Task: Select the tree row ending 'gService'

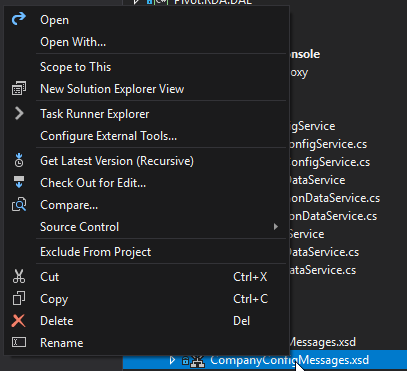Action: 312,126
